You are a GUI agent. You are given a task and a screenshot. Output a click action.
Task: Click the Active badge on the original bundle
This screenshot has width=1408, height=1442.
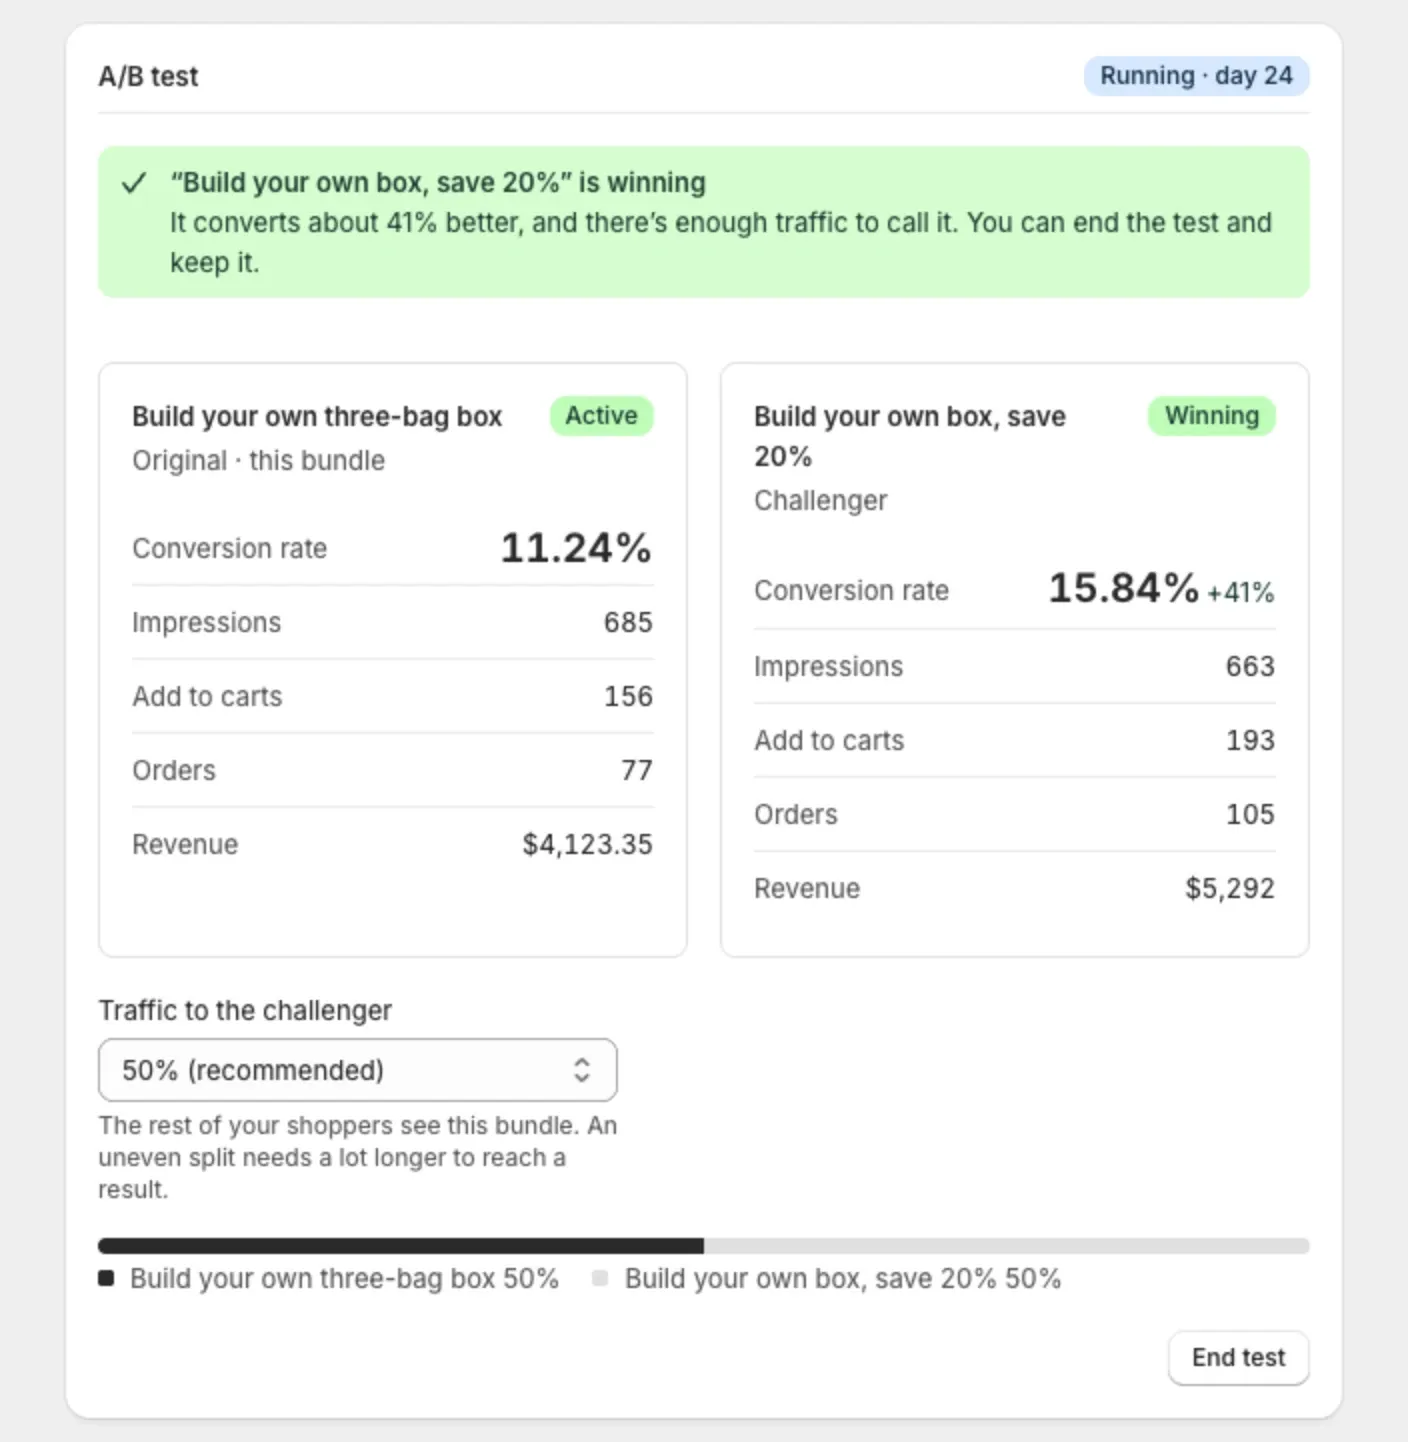coord(601,415)
